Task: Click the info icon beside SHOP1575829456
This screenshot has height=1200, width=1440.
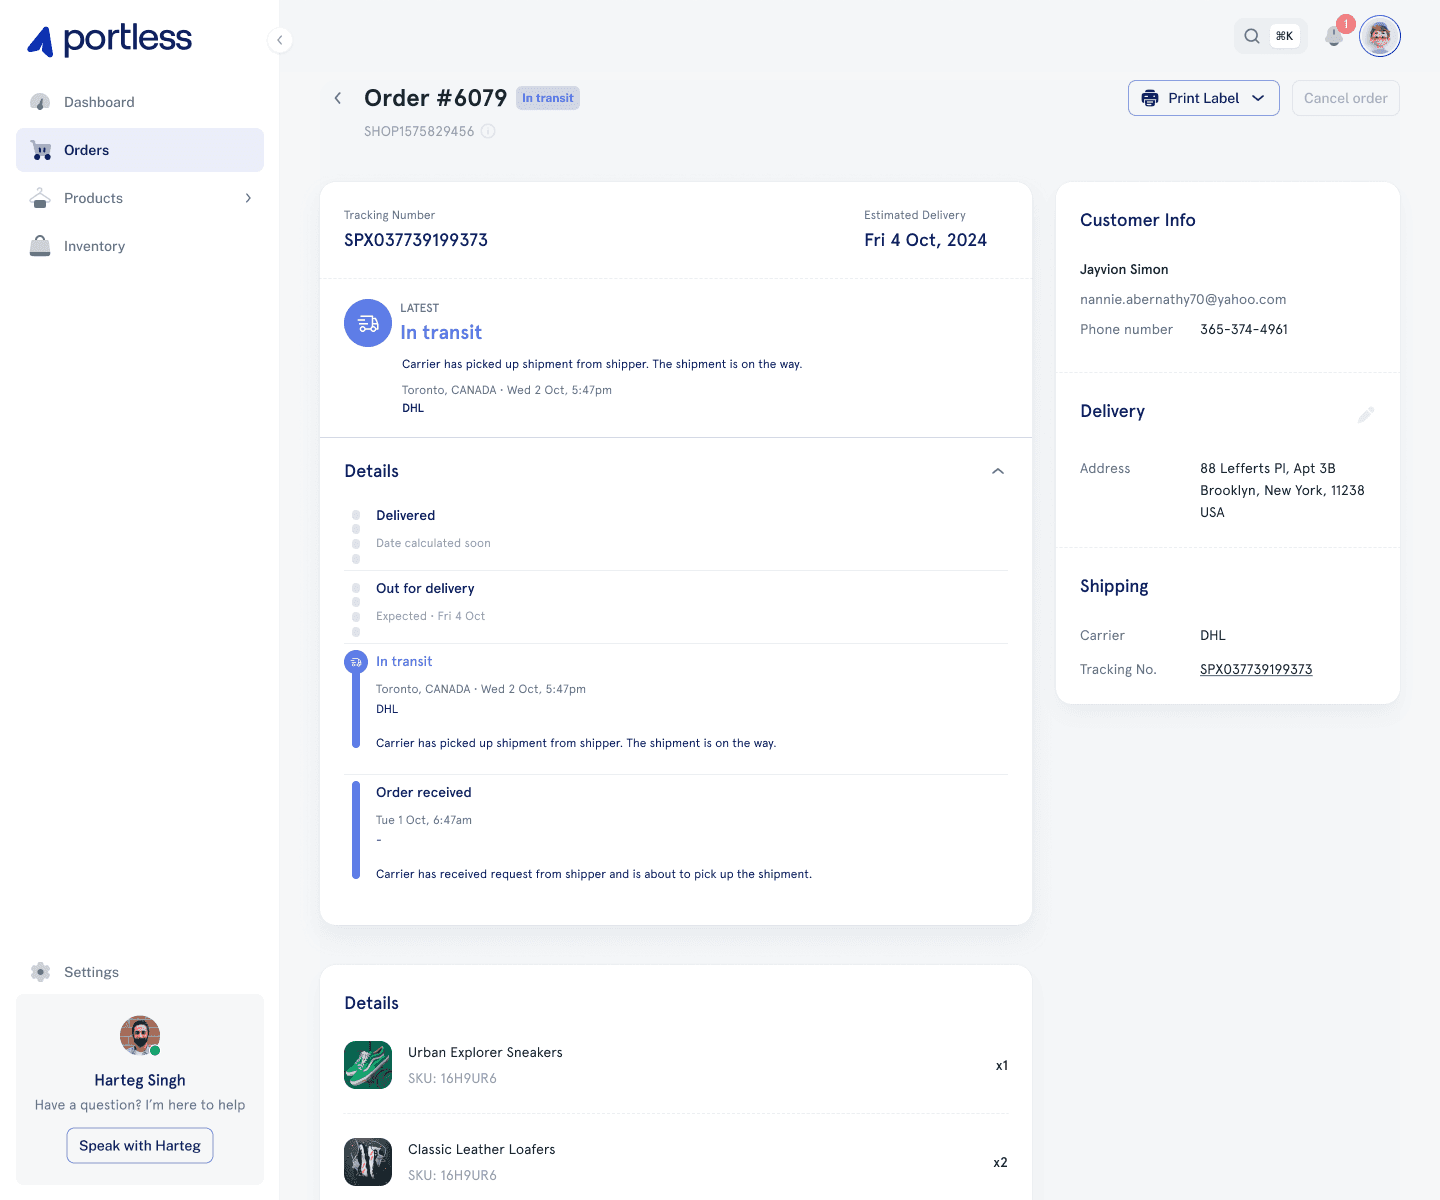Action: pyautogui.click(x=488, y=131)
